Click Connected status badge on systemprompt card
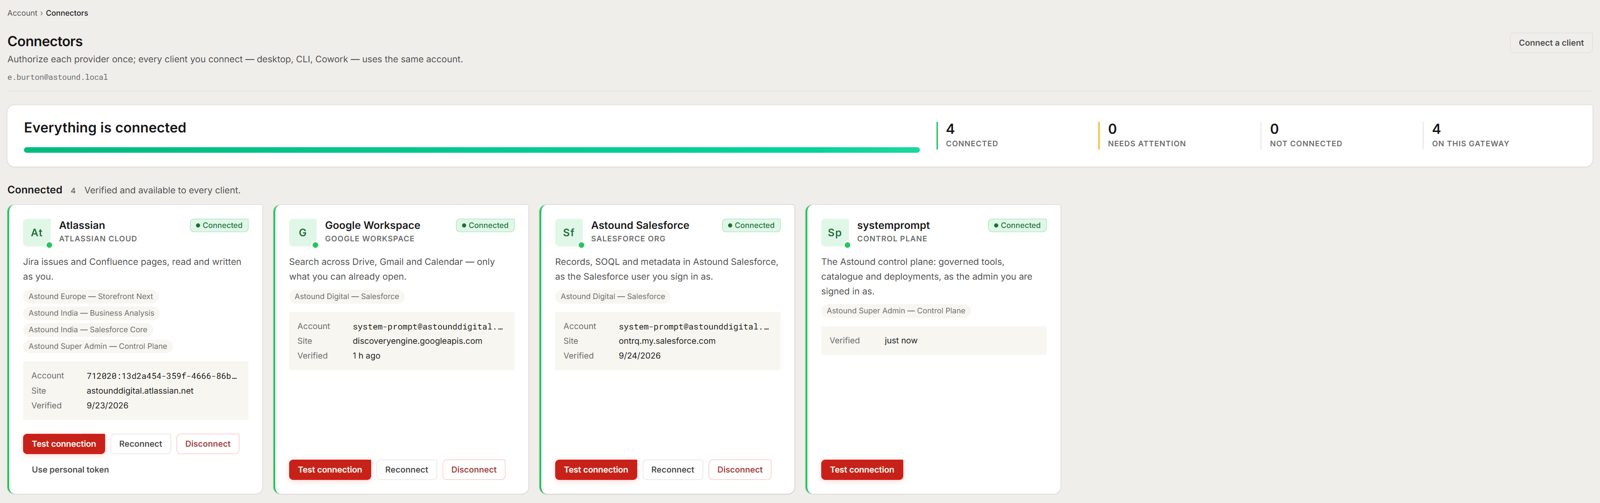Screen dimensions: 1600x503 point(1017,225)
